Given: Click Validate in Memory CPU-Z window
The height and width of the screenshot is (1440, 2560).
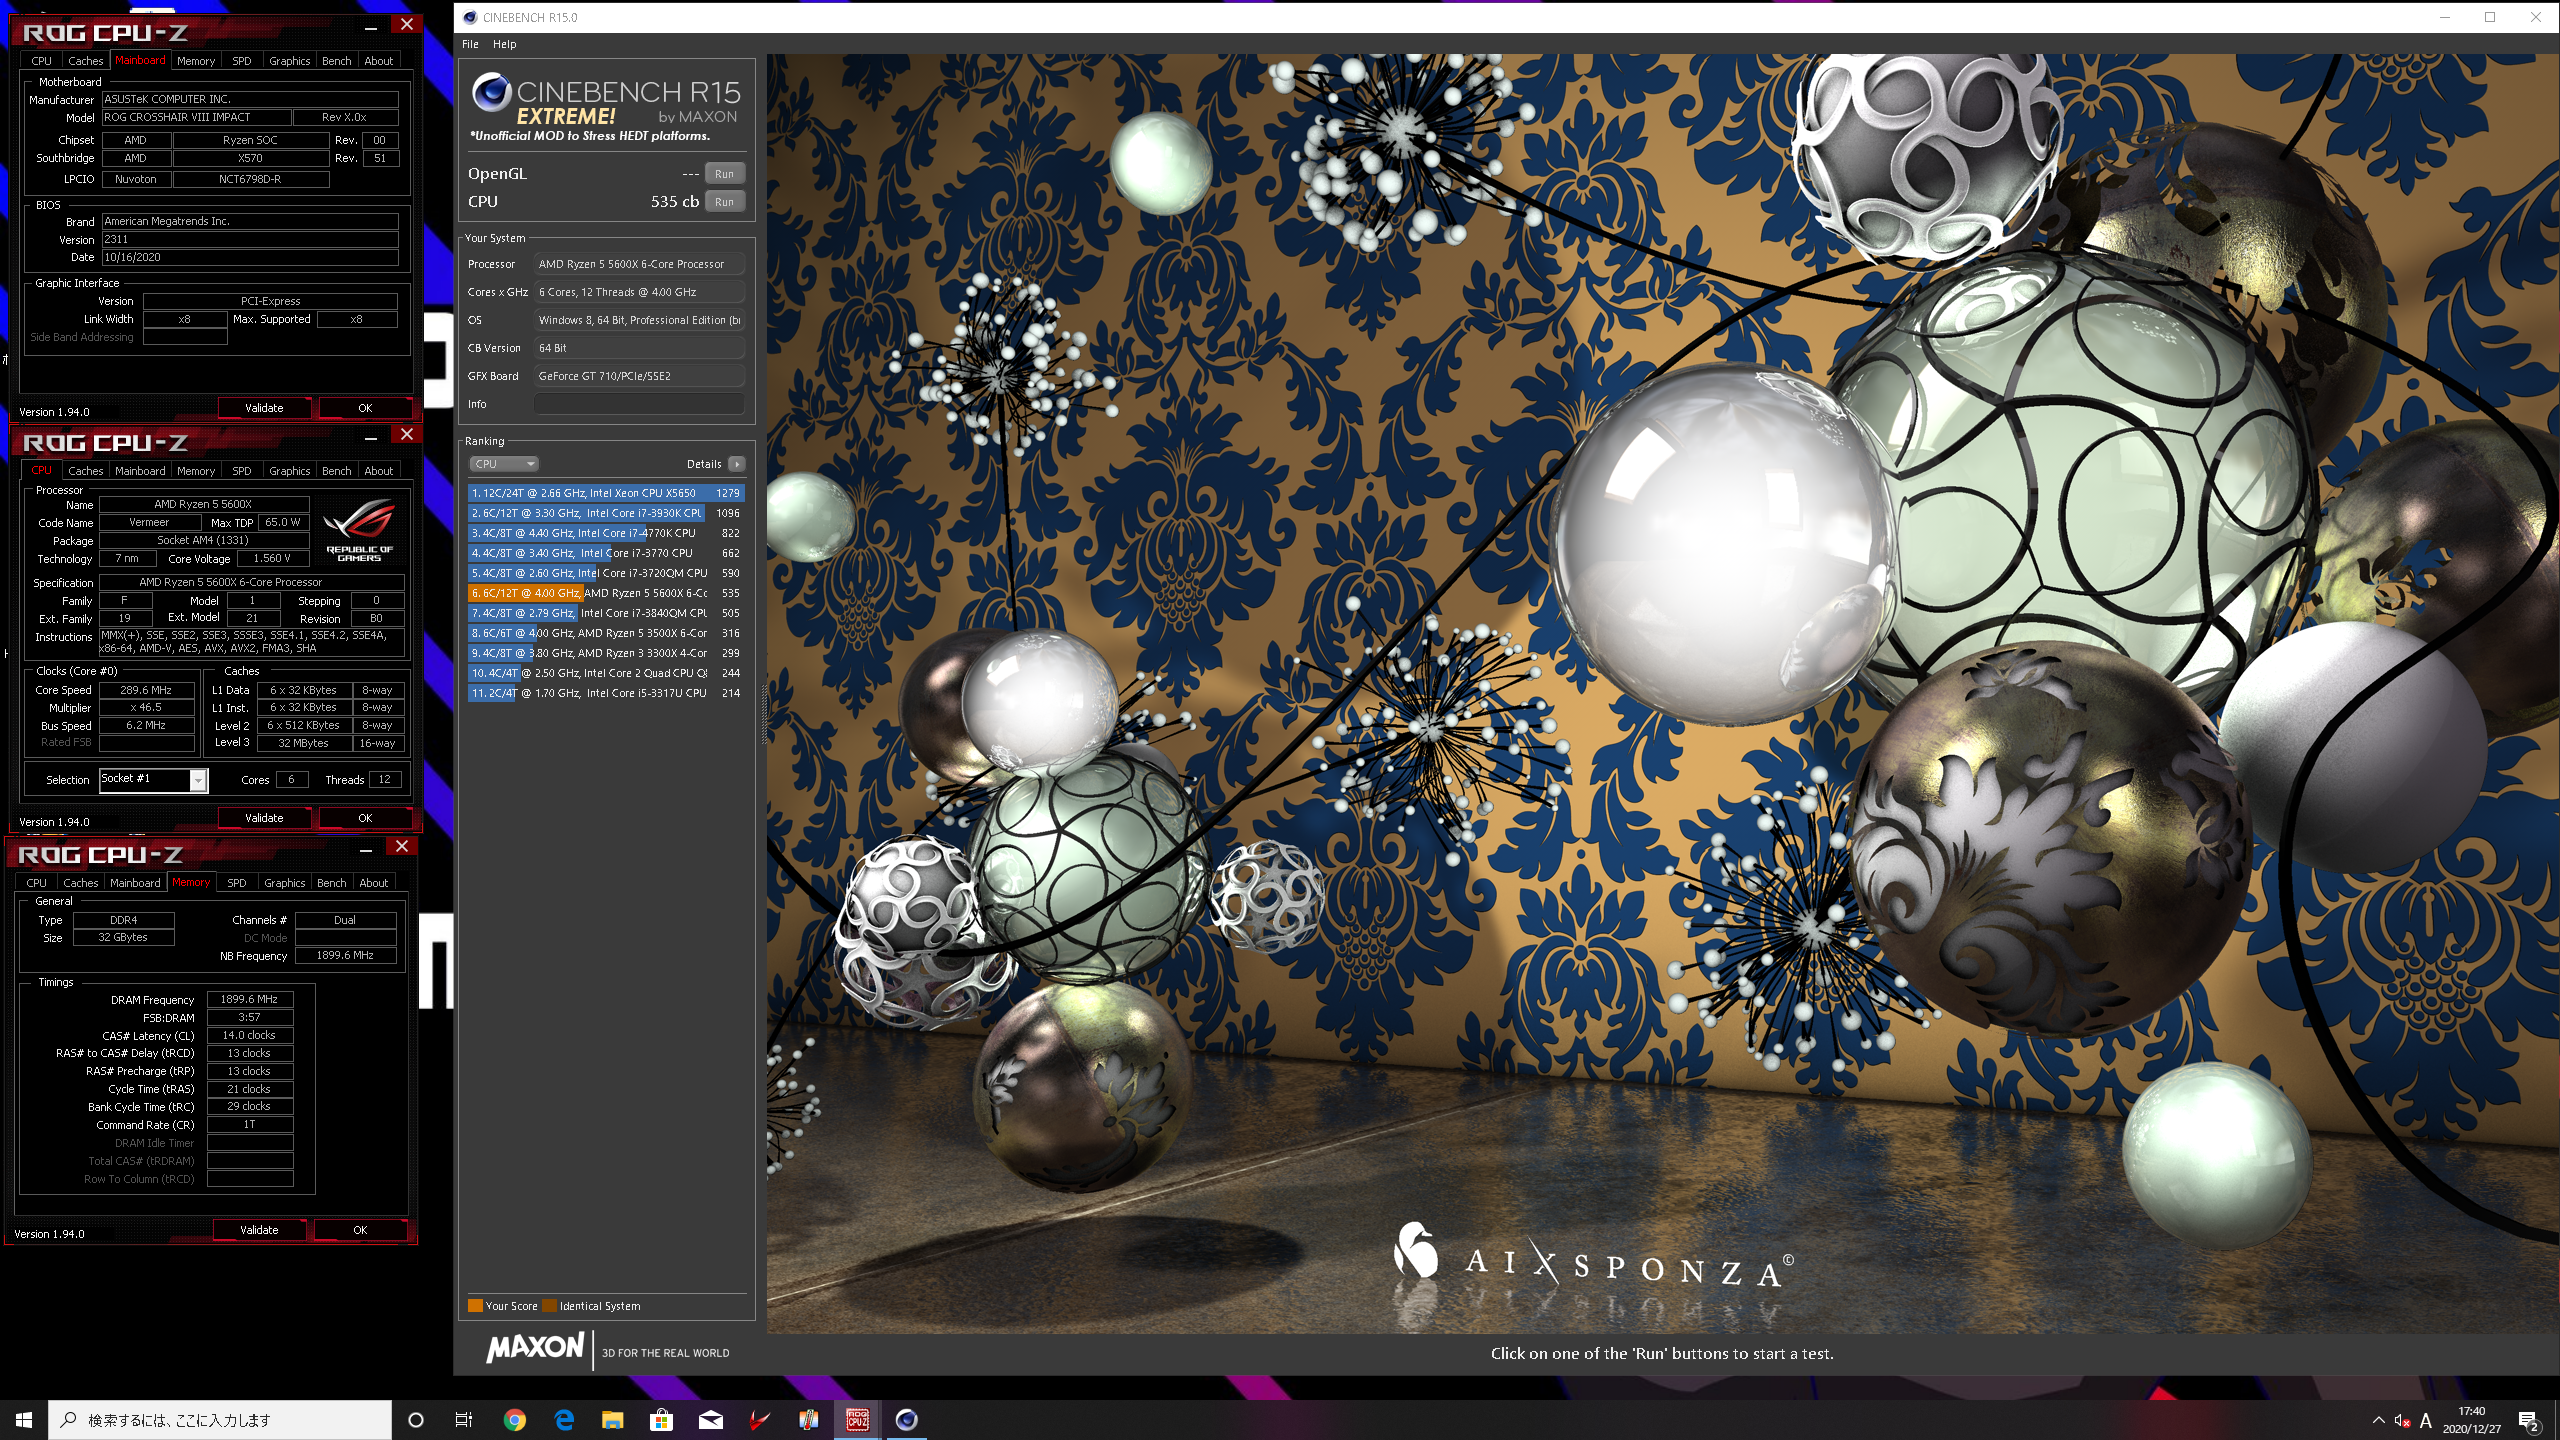Looking at the screenshot, I should click(x=259, y=1230).
